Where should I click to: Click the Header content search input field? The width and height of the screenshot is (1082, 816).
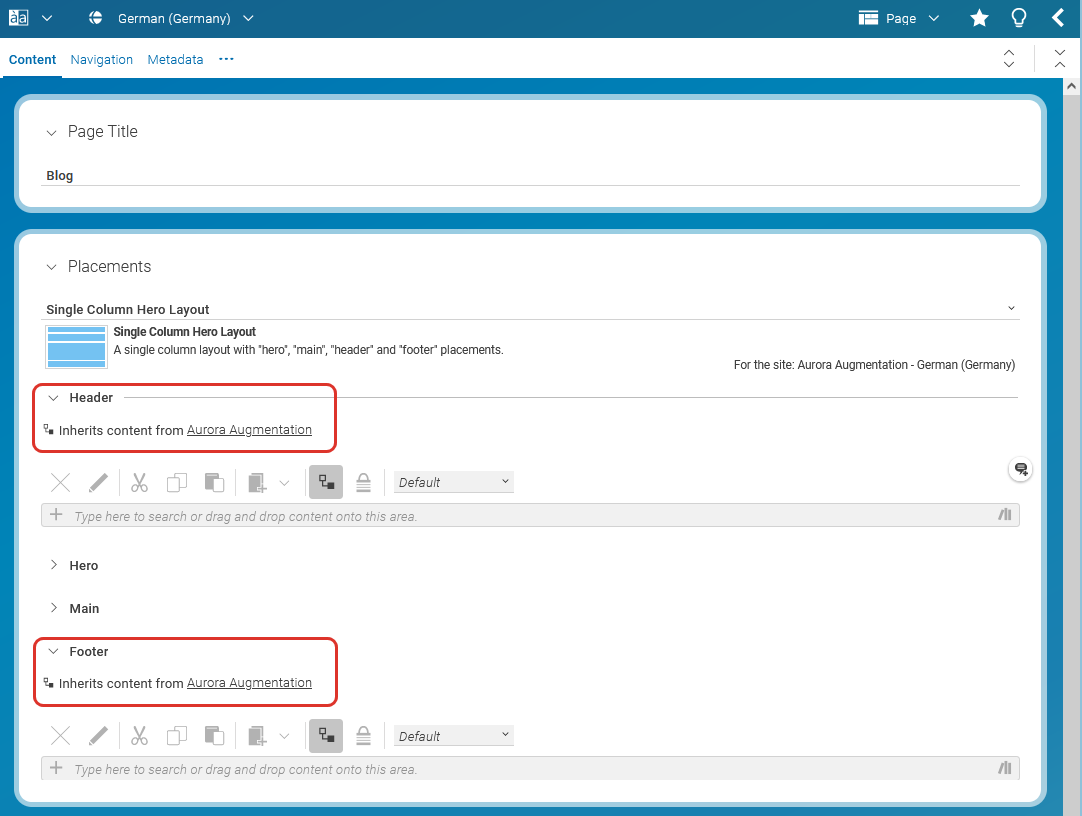tap(400, 515)
